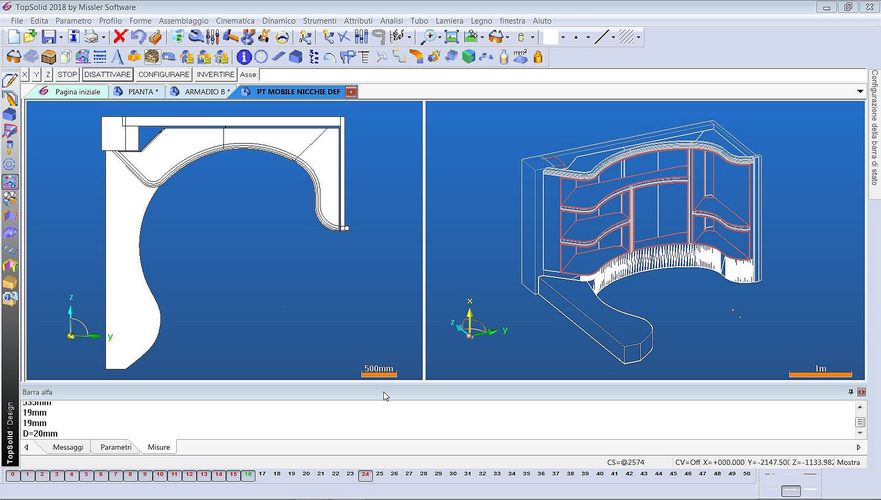The width and height of the screenshot is (881, 500).
Task: Toggle the X axis button
Action: 25,74
